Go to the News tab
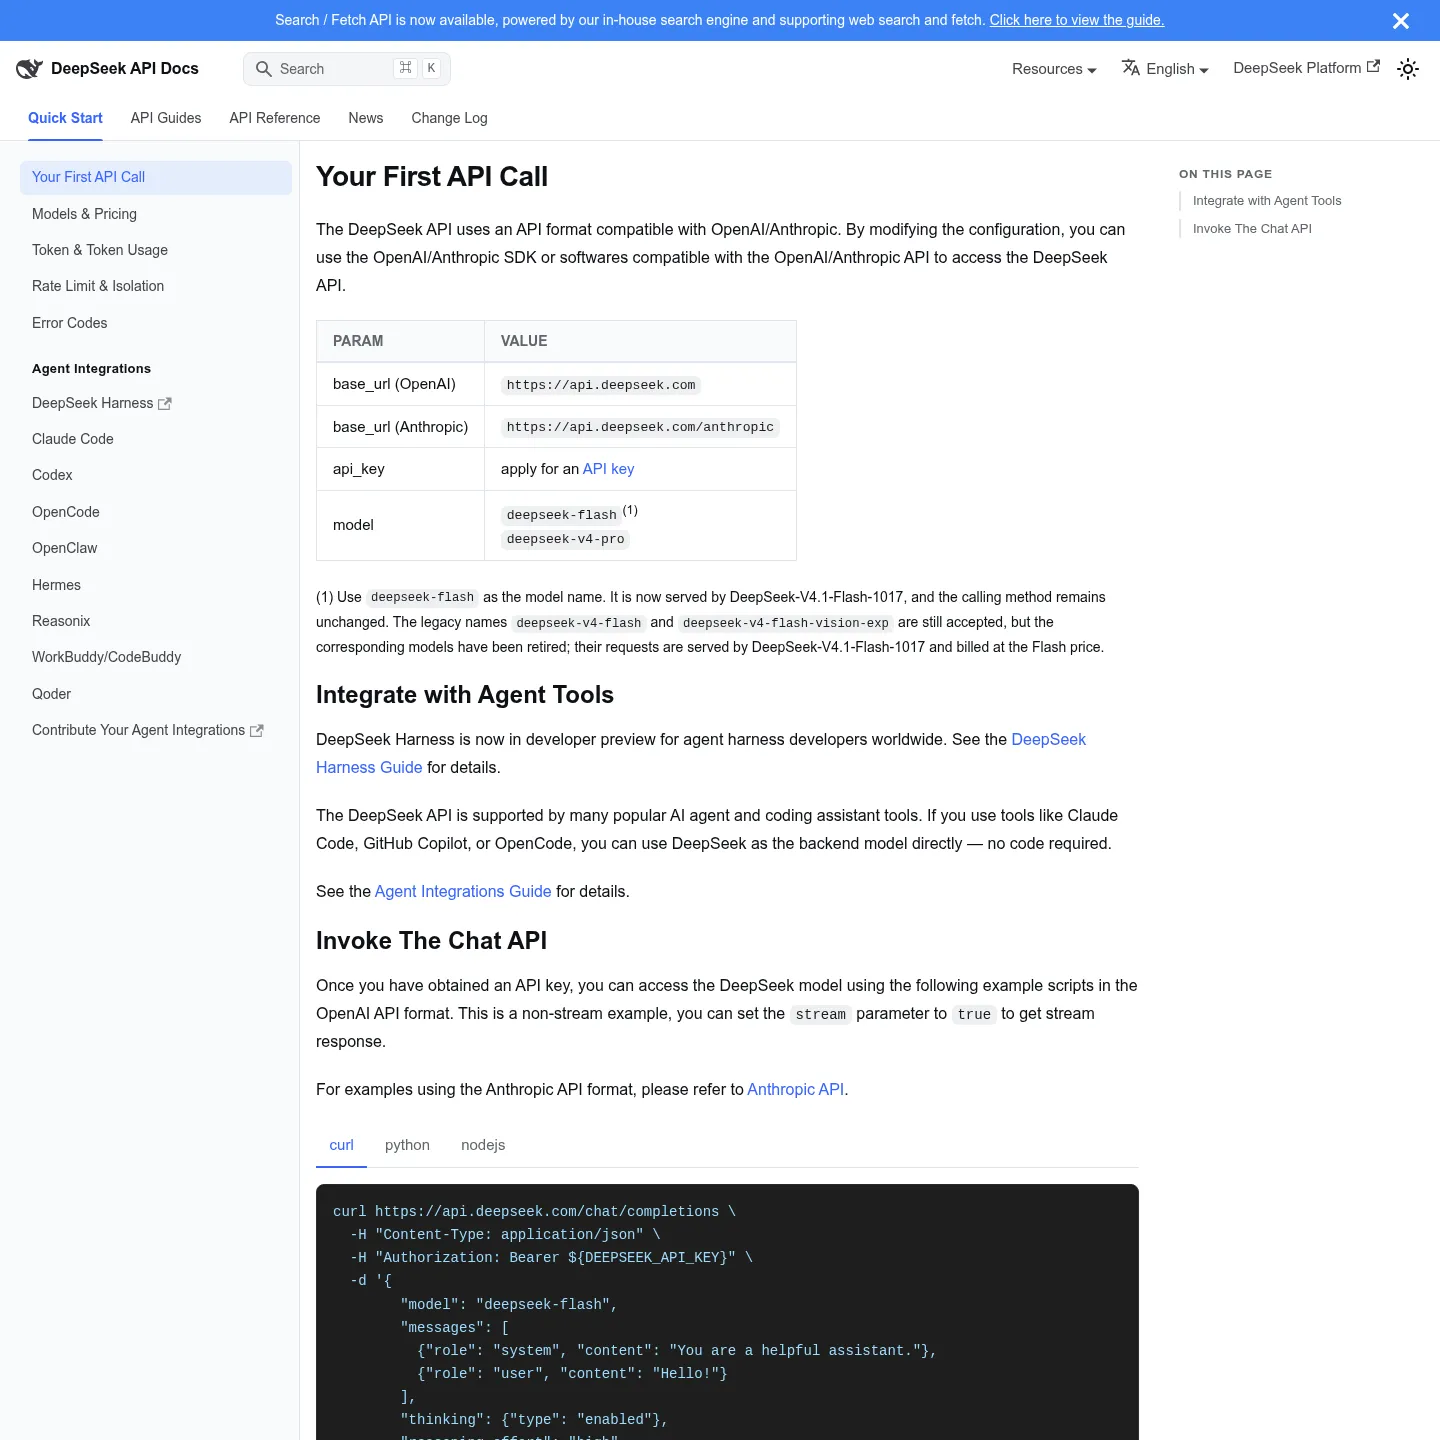 tap(366, 118)
